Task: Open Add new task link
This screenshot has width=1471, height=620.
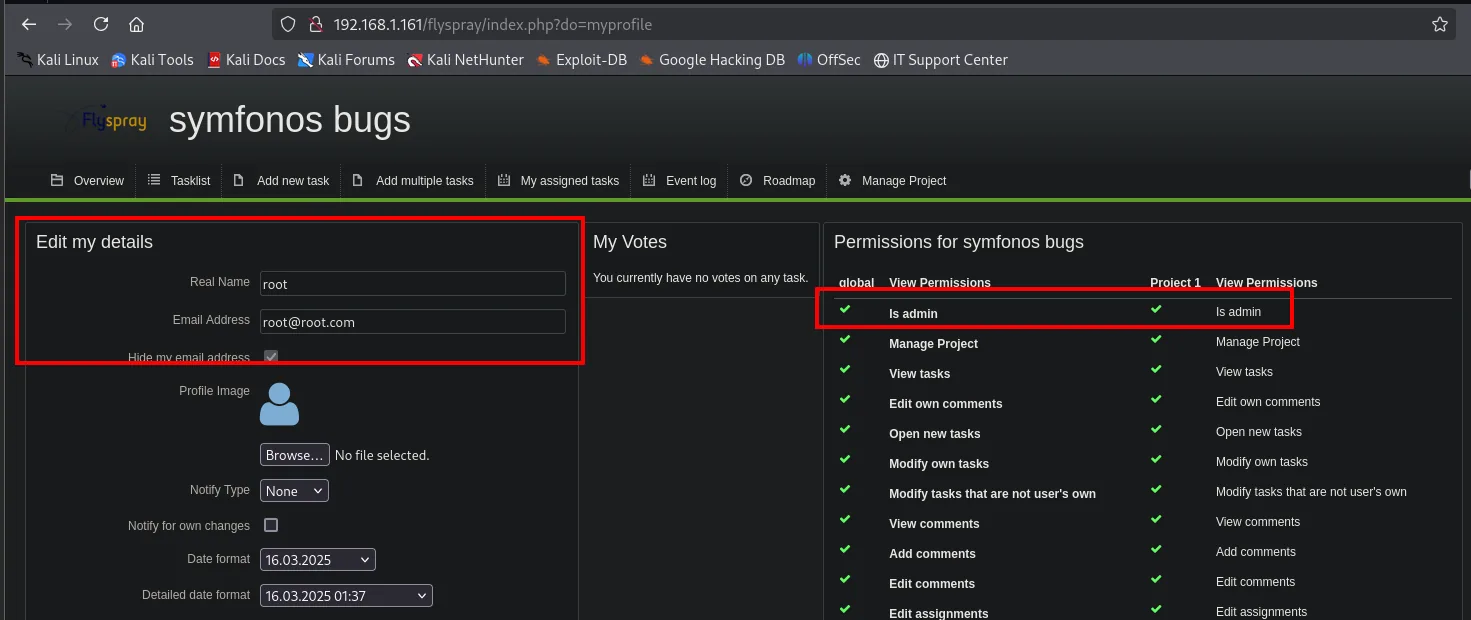Action: pos(281,181)
